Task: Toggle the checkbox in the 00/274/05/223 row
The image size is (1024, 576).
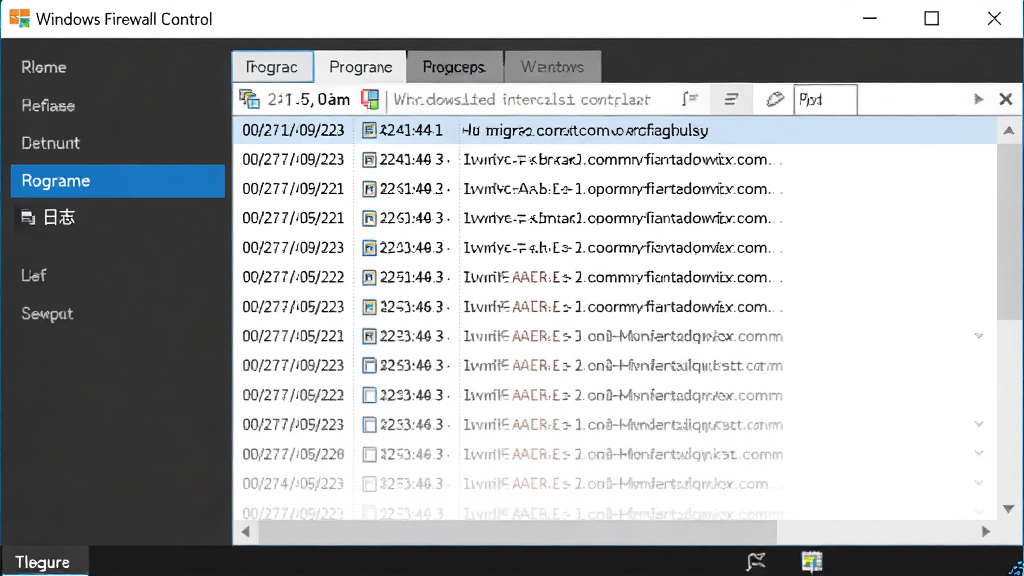Action: [x=369, y=484]
